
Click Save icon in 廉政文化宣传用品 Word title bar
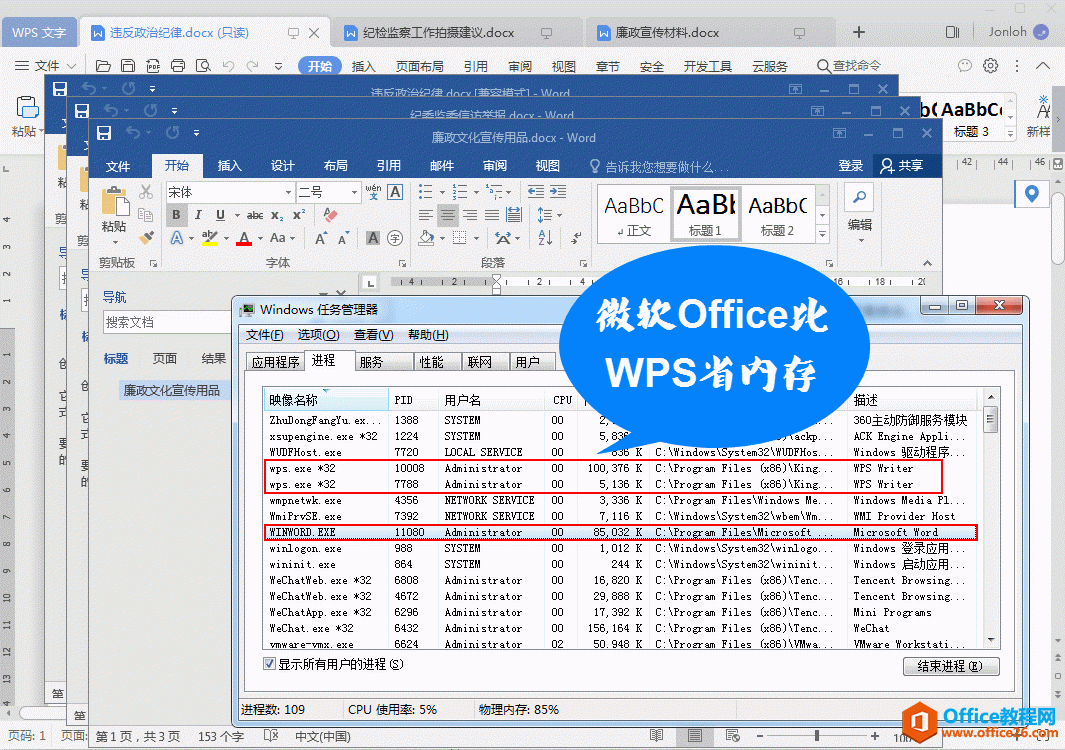point(104,133)
